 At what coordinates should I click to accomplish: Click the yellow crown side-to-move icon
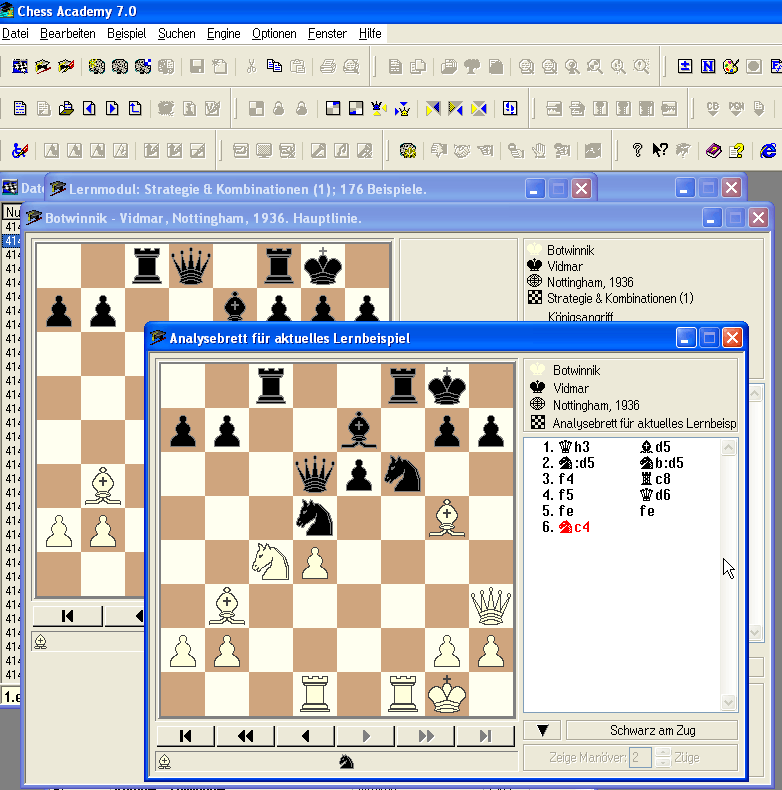(x=402, y=108)
